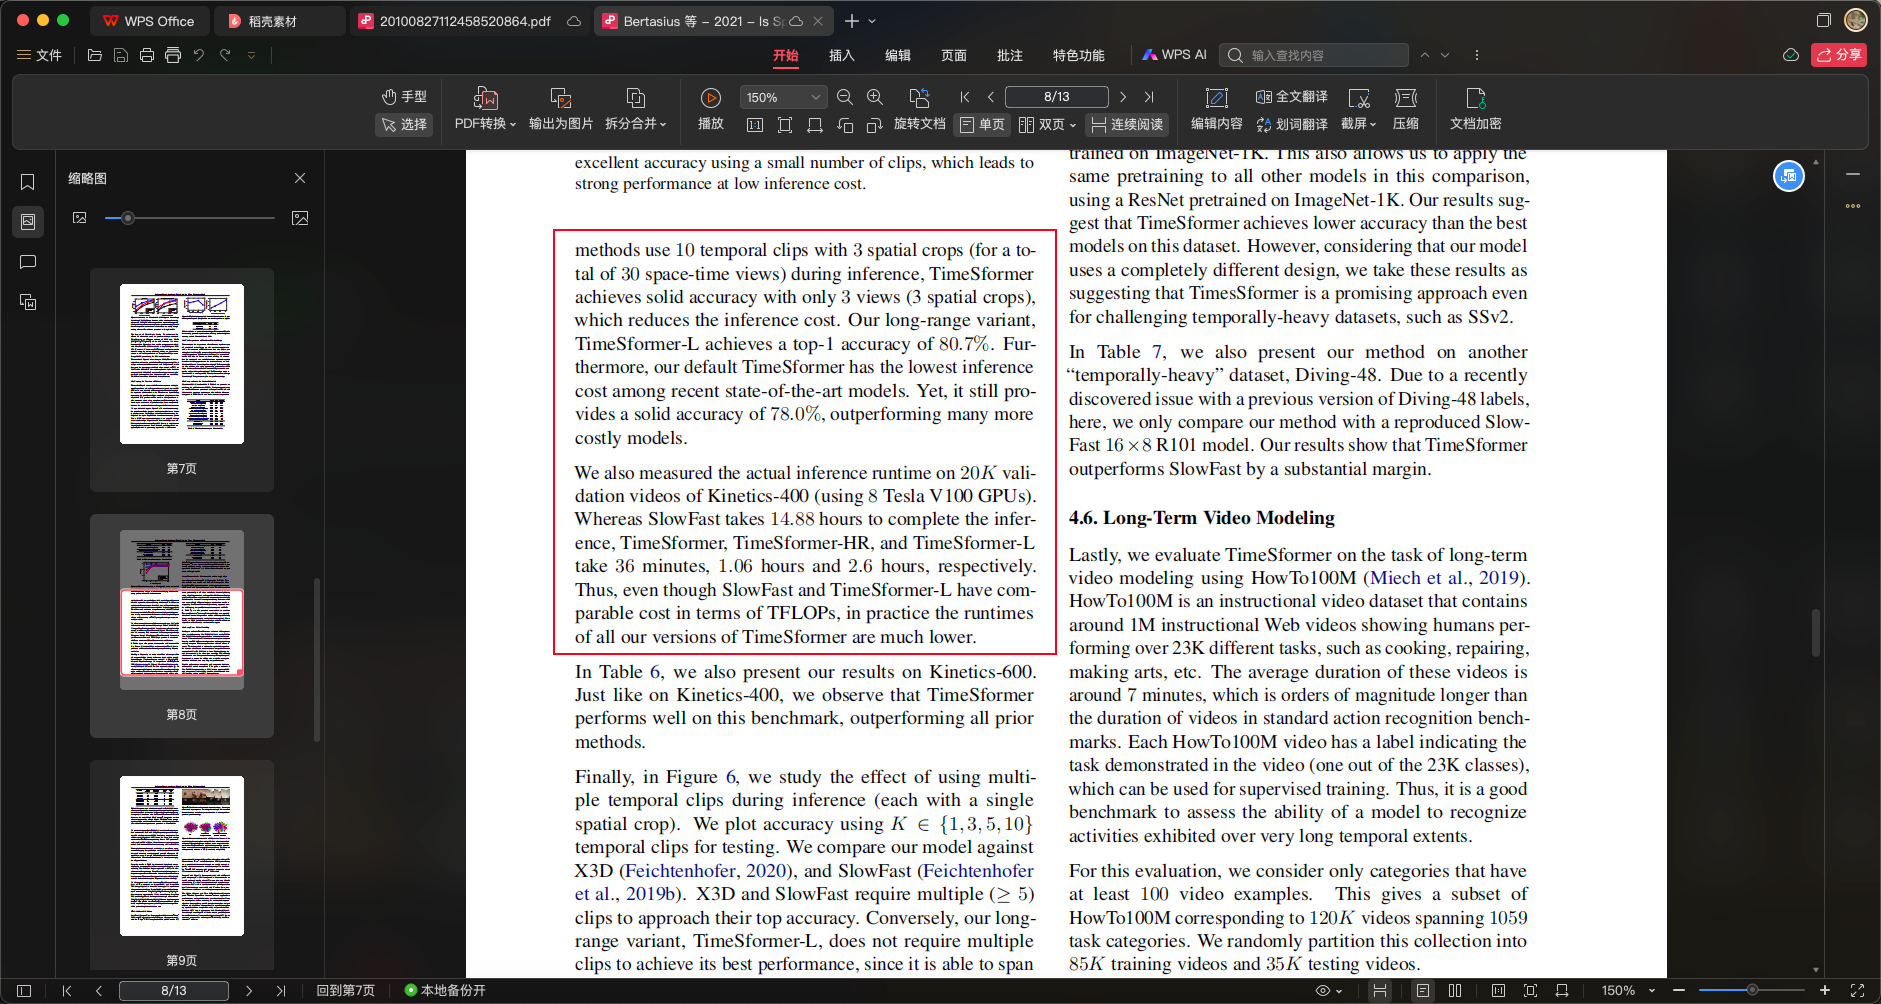Switch to the 批注 annotation tab
Image resolution: width=1881 pixels, height=1004 pixels.
(1010, 55)
